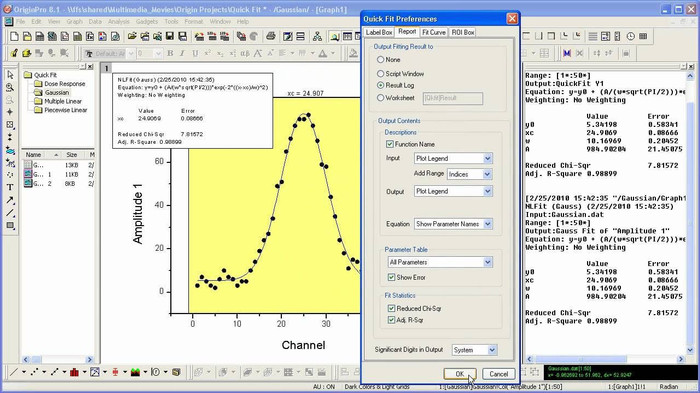Screen dimensions: 700x393
Task: Select the Text tool (T)
Action: tap(10, 187)
